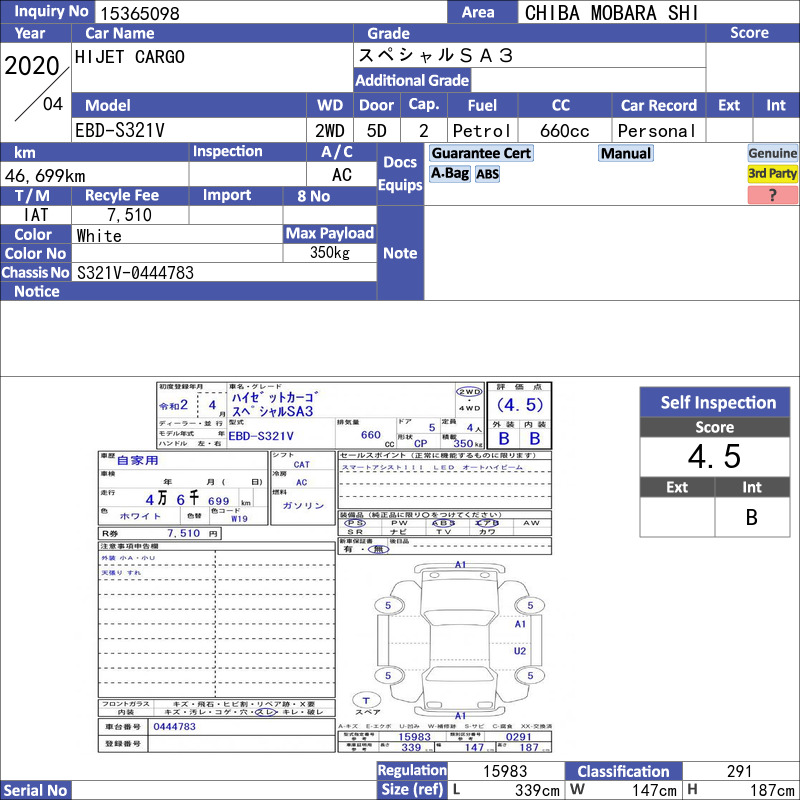
Task: Click the 8 No header label
Action: (x=313, y=196)
